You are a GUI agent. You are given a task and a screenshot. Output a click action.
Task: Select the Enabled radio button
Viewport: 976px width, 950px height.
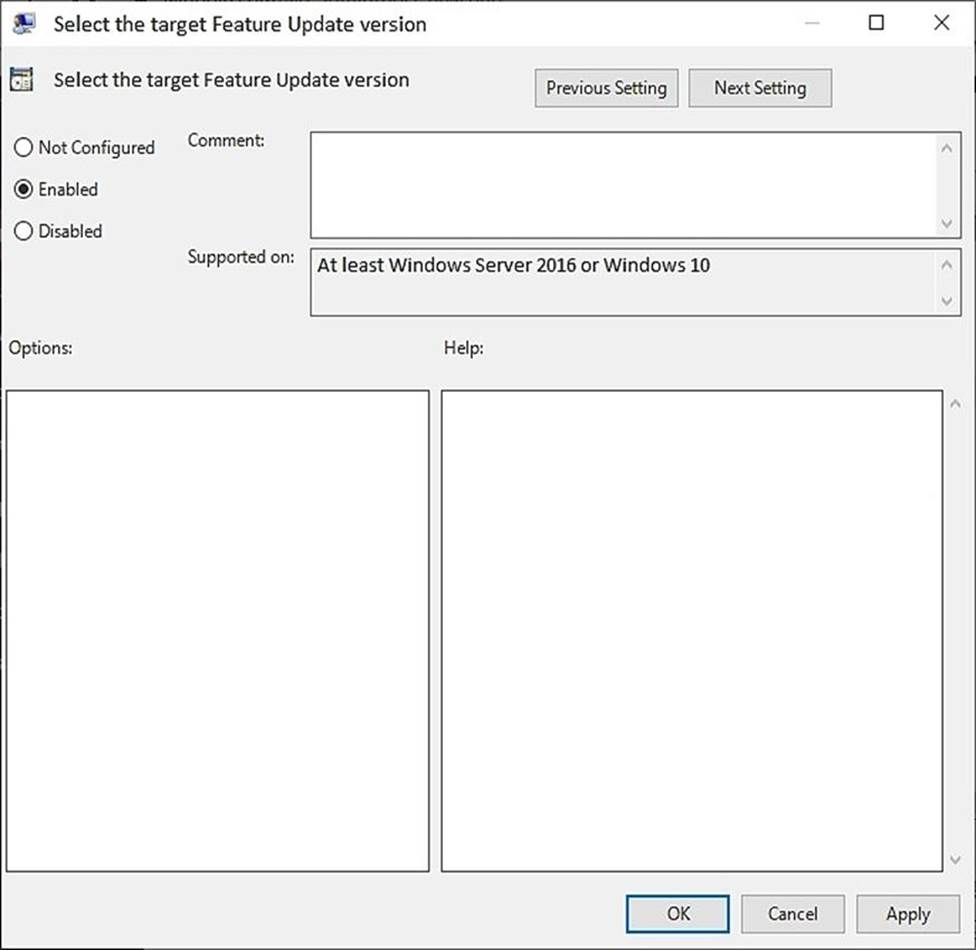(x=24, y=190)
